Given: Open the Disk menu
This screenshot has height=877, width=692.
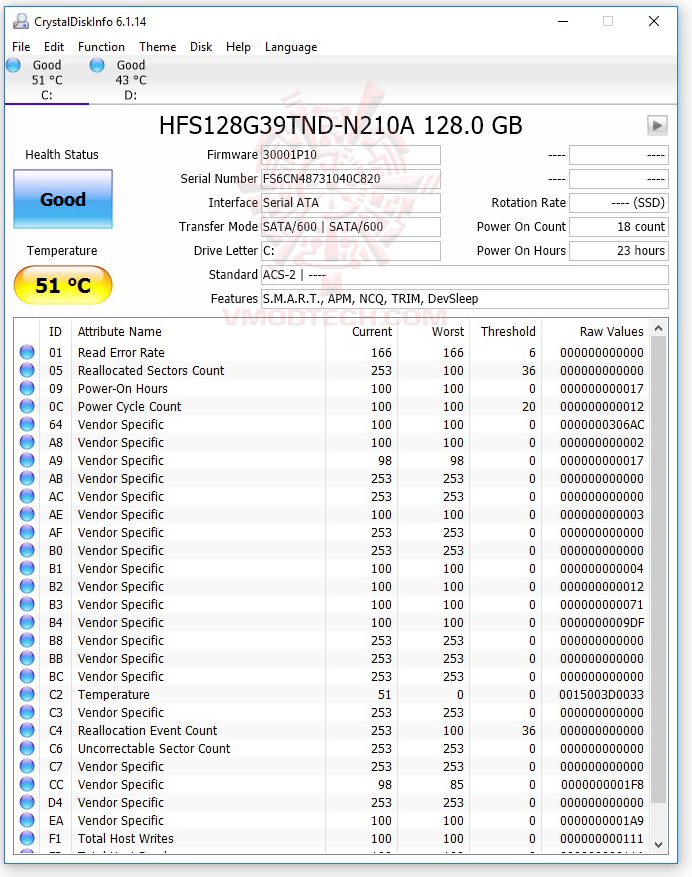Looking at the screenshot, I should (x=201, y=47).
